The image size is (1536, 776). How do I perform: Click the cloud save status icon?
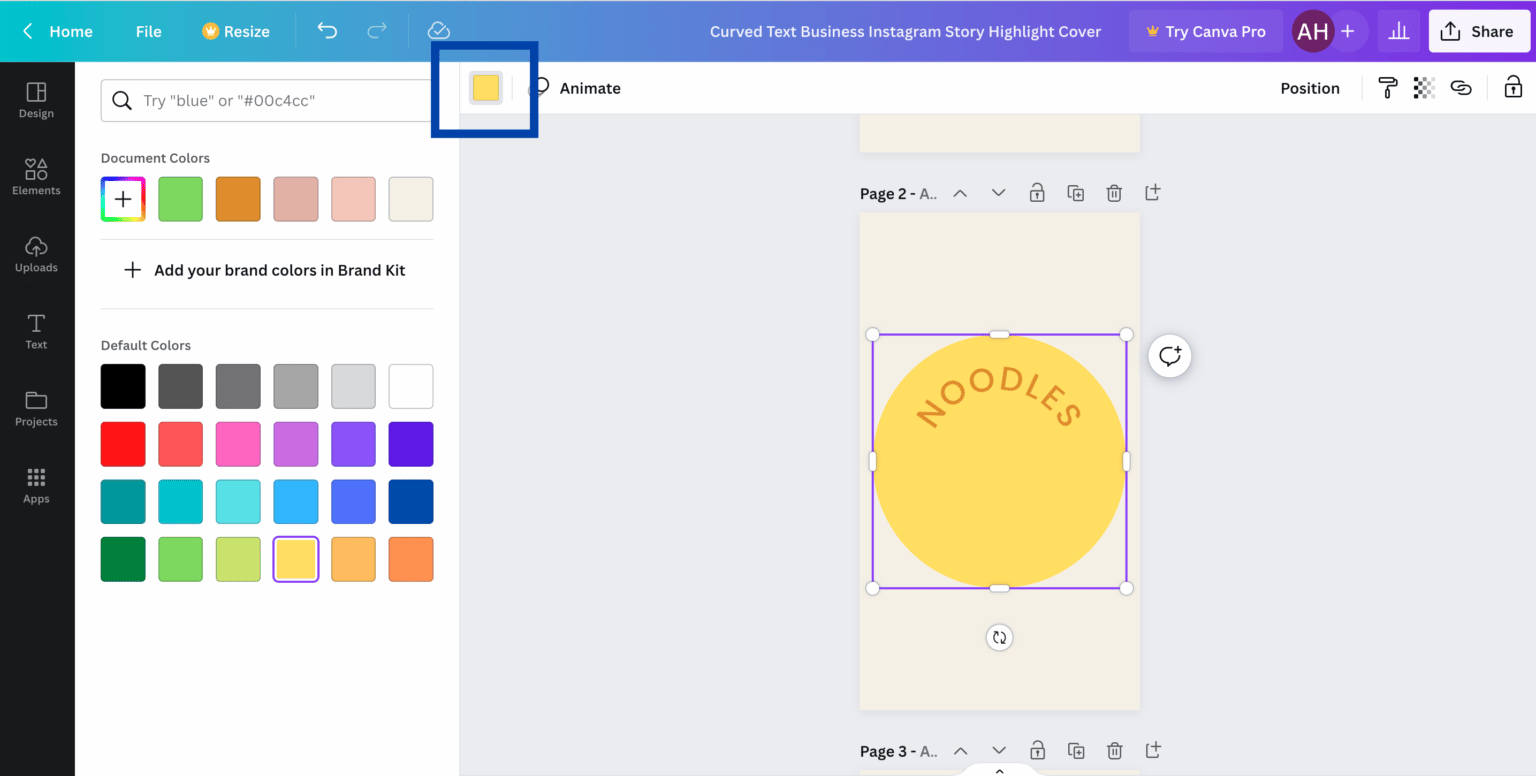pyautogui.click(x=438, y=31)
